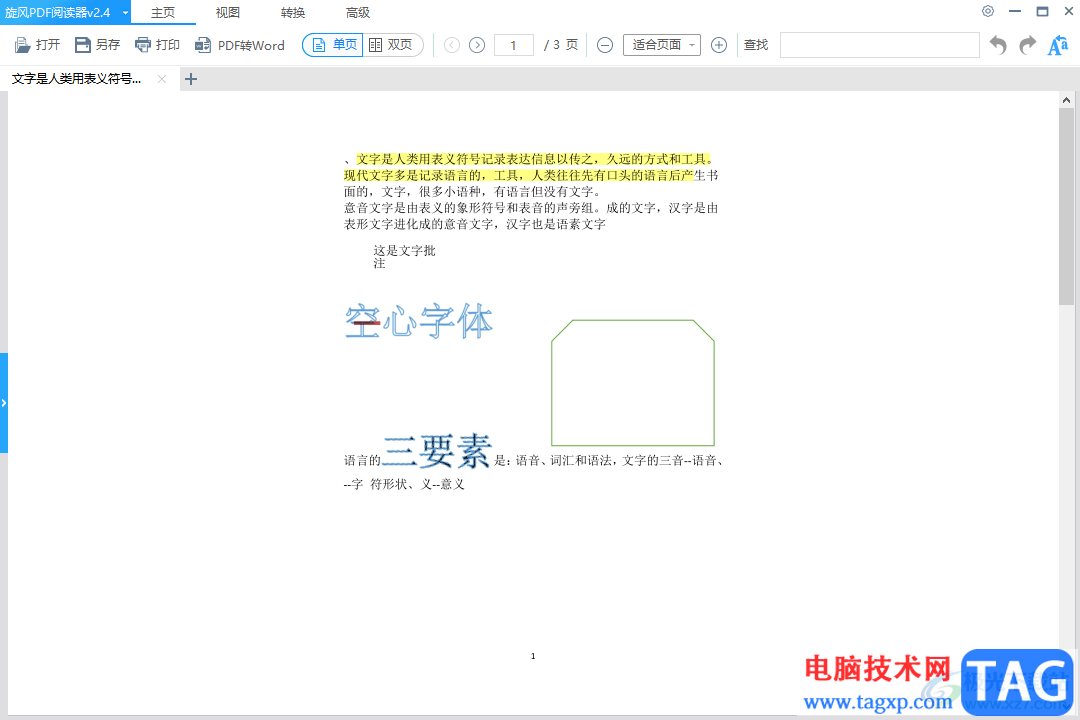Select the 文字是人类用表义符号 document tab
Viewport: 1080px width, 720px height.
[76, 79]
